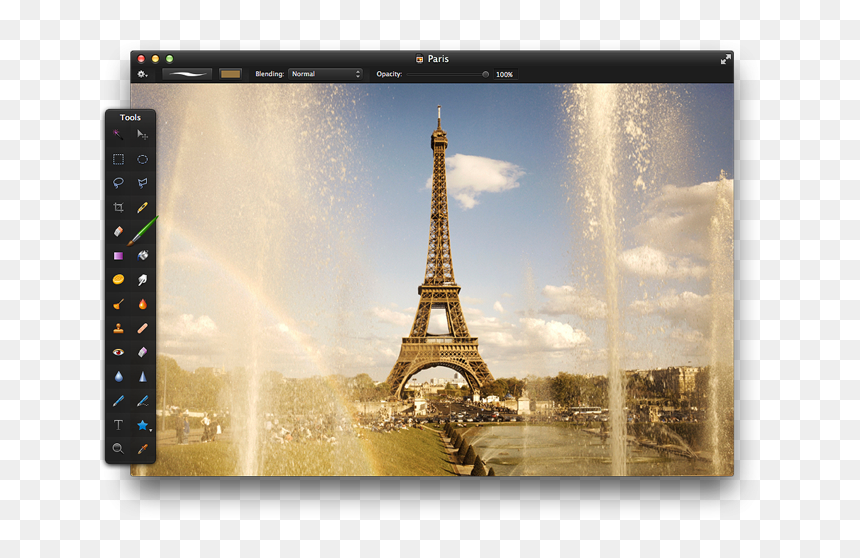Select the Pencil tool
Screen dimensions: 860x558
tap(142, 207)
